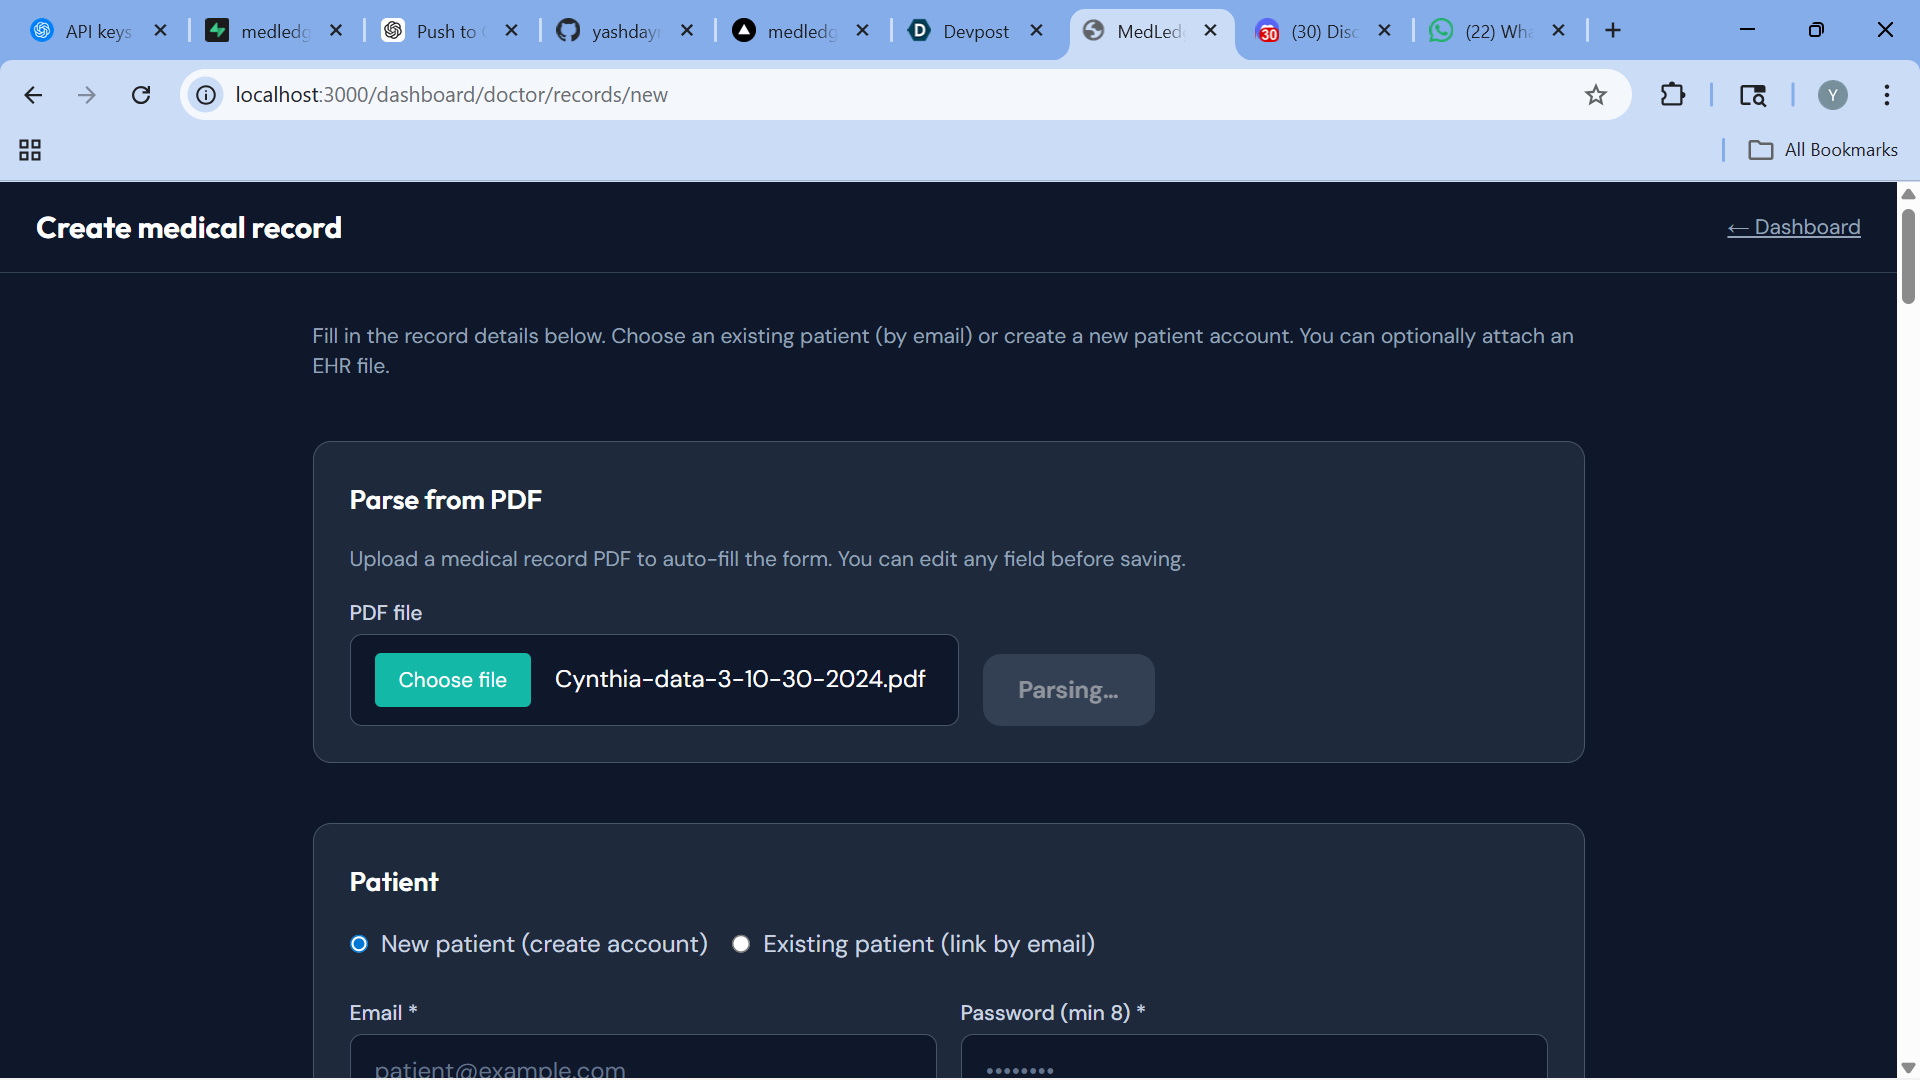This screenshot has width=1920, height=1080.
Task: Click the page vertical scrollbar thumb
Action: (x=1908, y=255)
